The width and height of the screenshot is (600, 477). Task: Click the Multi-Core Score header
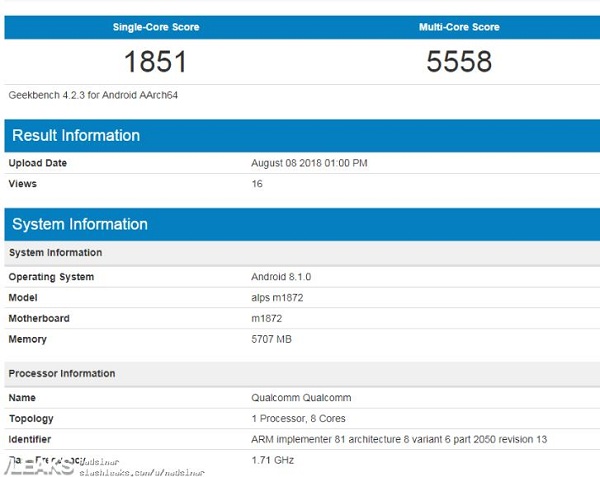point(459,27)
